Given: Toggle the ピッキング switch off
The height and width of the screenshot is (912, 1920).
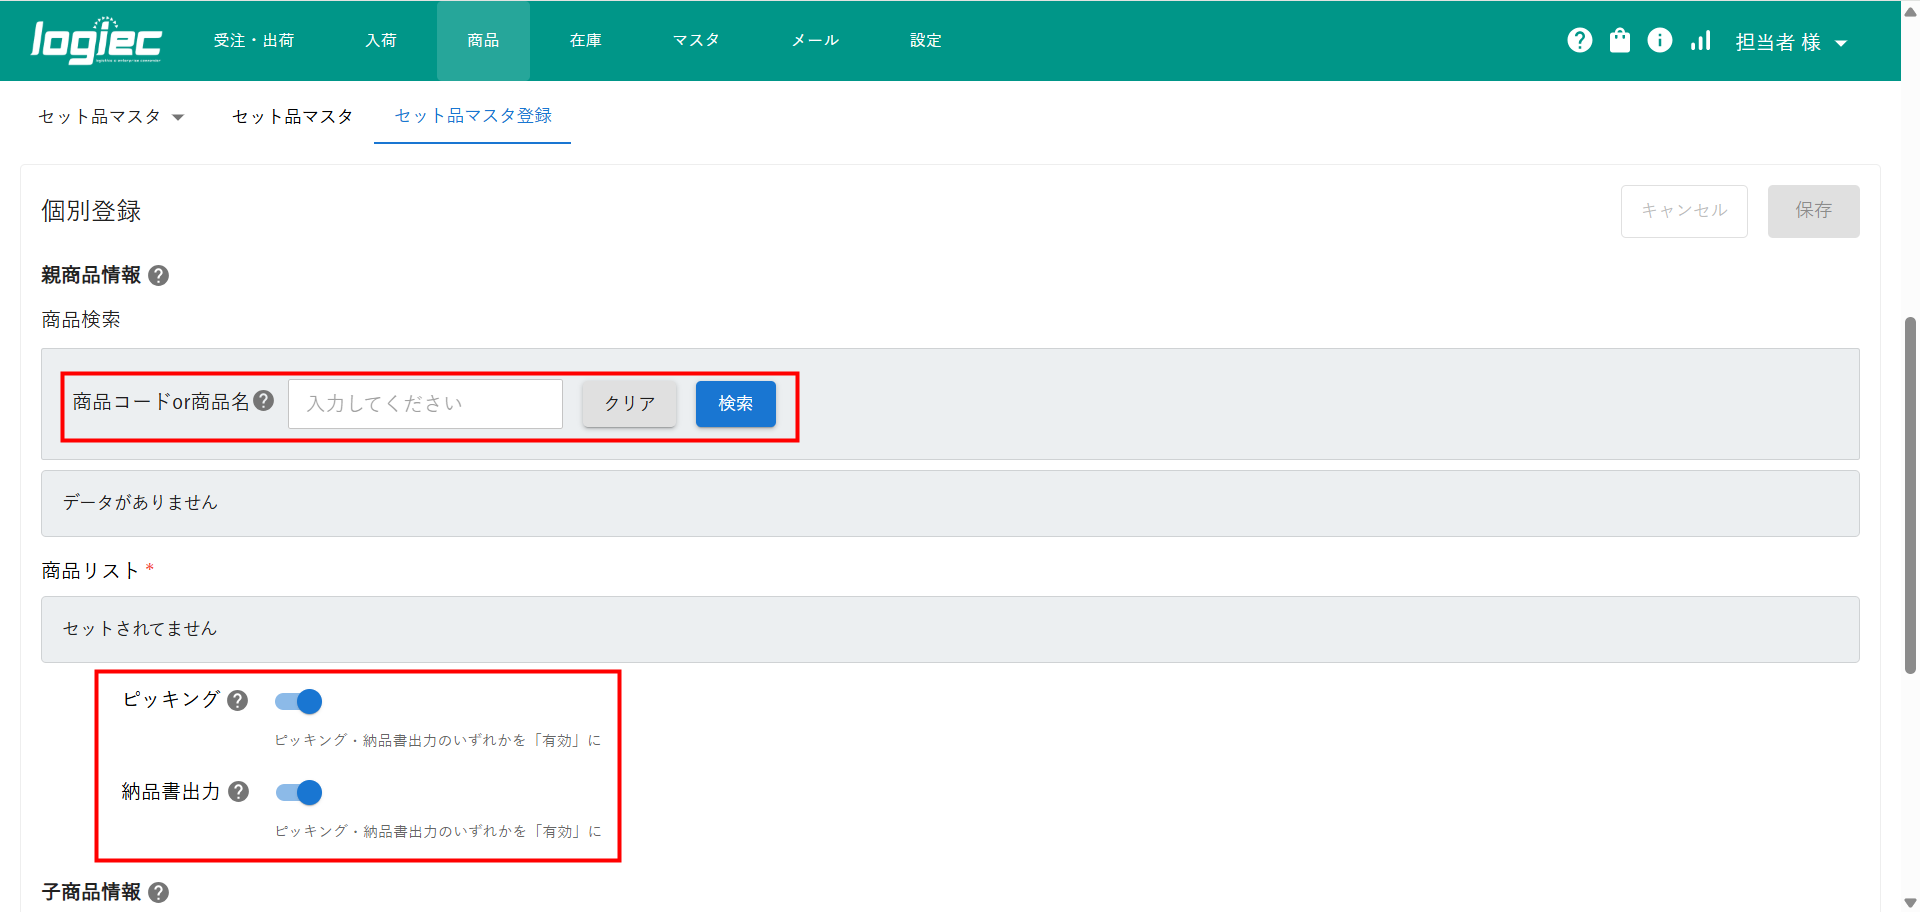Looking at the screenshot, I should (x=299, y=702).
